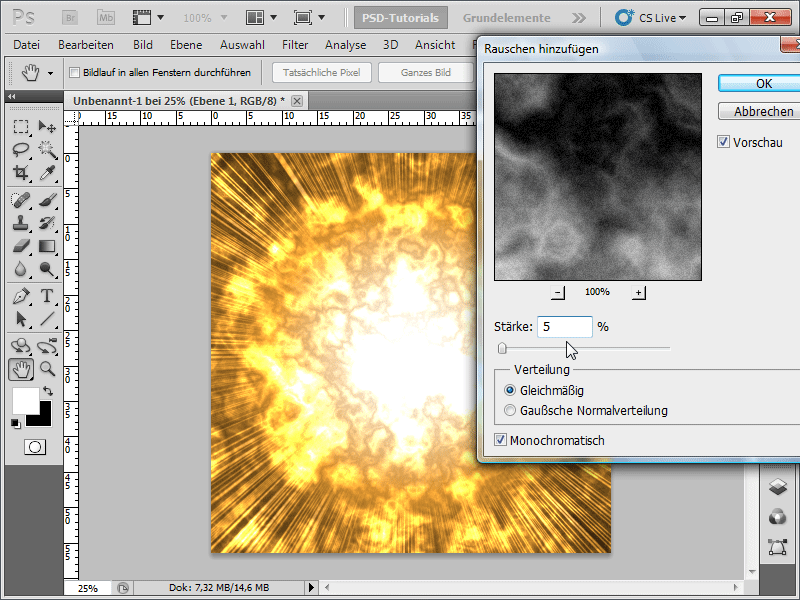The width and height of the screenshot is (800, 600).
Task: Click the Tatsächliche Pixel button
Action: point(321,72)
